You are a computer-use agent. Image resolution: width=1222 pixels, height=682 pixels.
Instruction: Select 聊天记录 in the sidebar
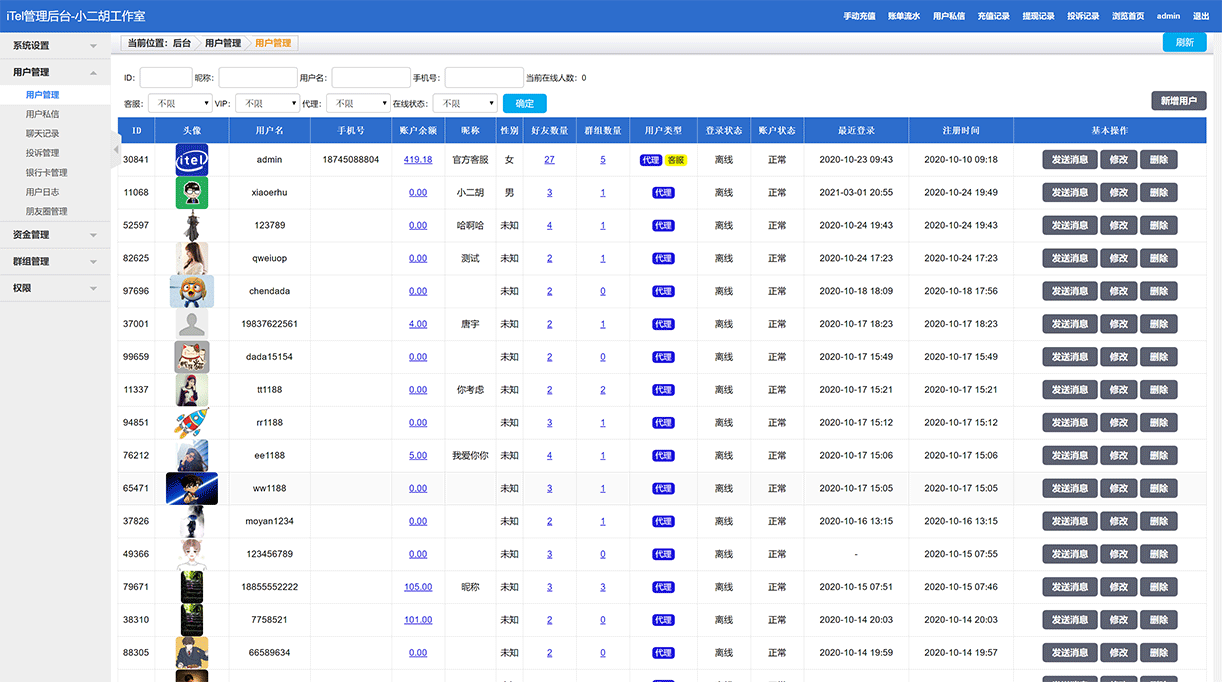(43, 134)
